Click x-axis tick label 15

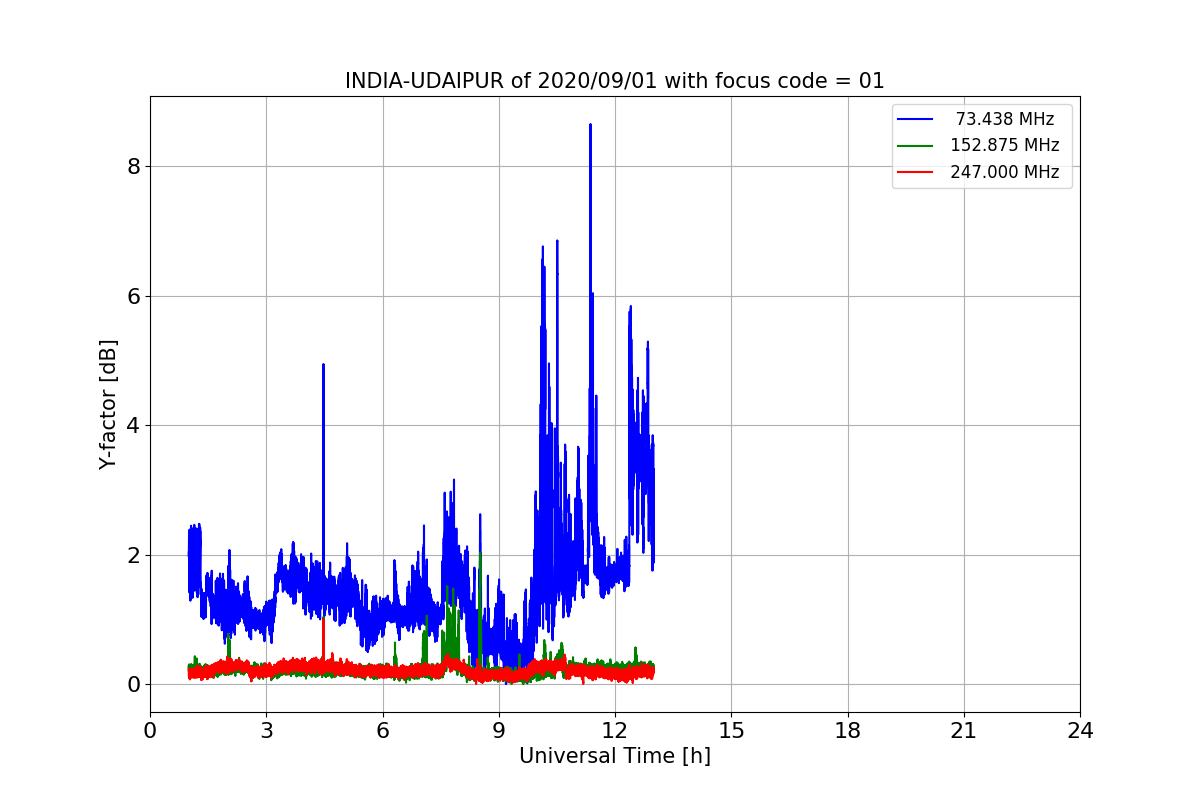pos(731,731)
